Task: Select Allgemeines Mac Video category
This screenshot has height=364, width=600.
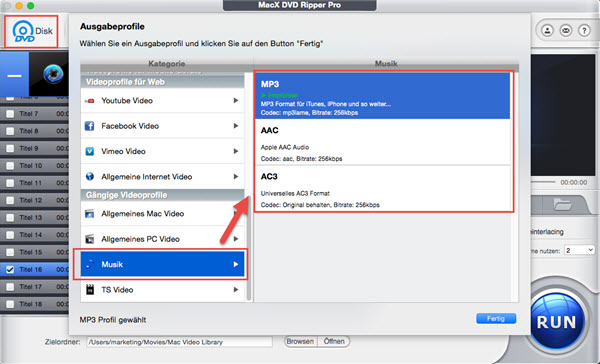Action: click(x=162, y=214)
